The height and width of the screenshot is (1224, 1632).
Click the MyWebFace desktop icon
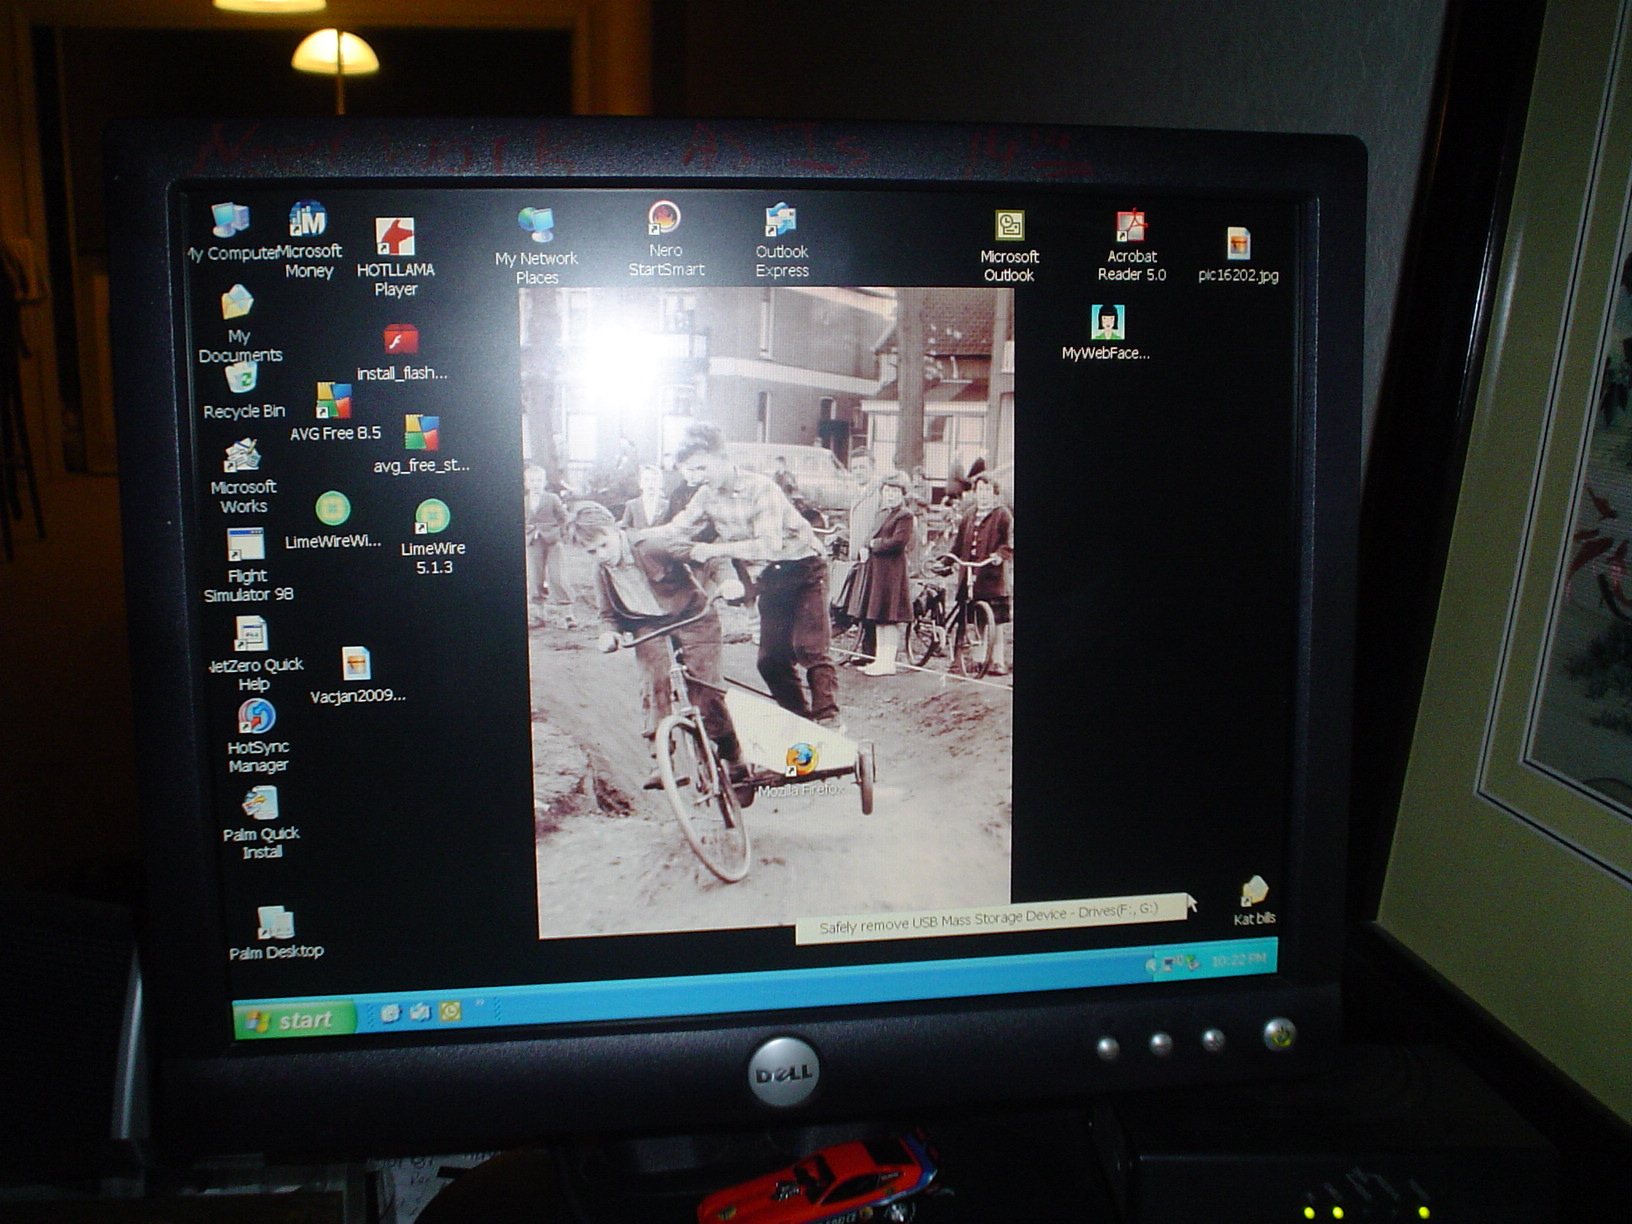coord(1106,332)
